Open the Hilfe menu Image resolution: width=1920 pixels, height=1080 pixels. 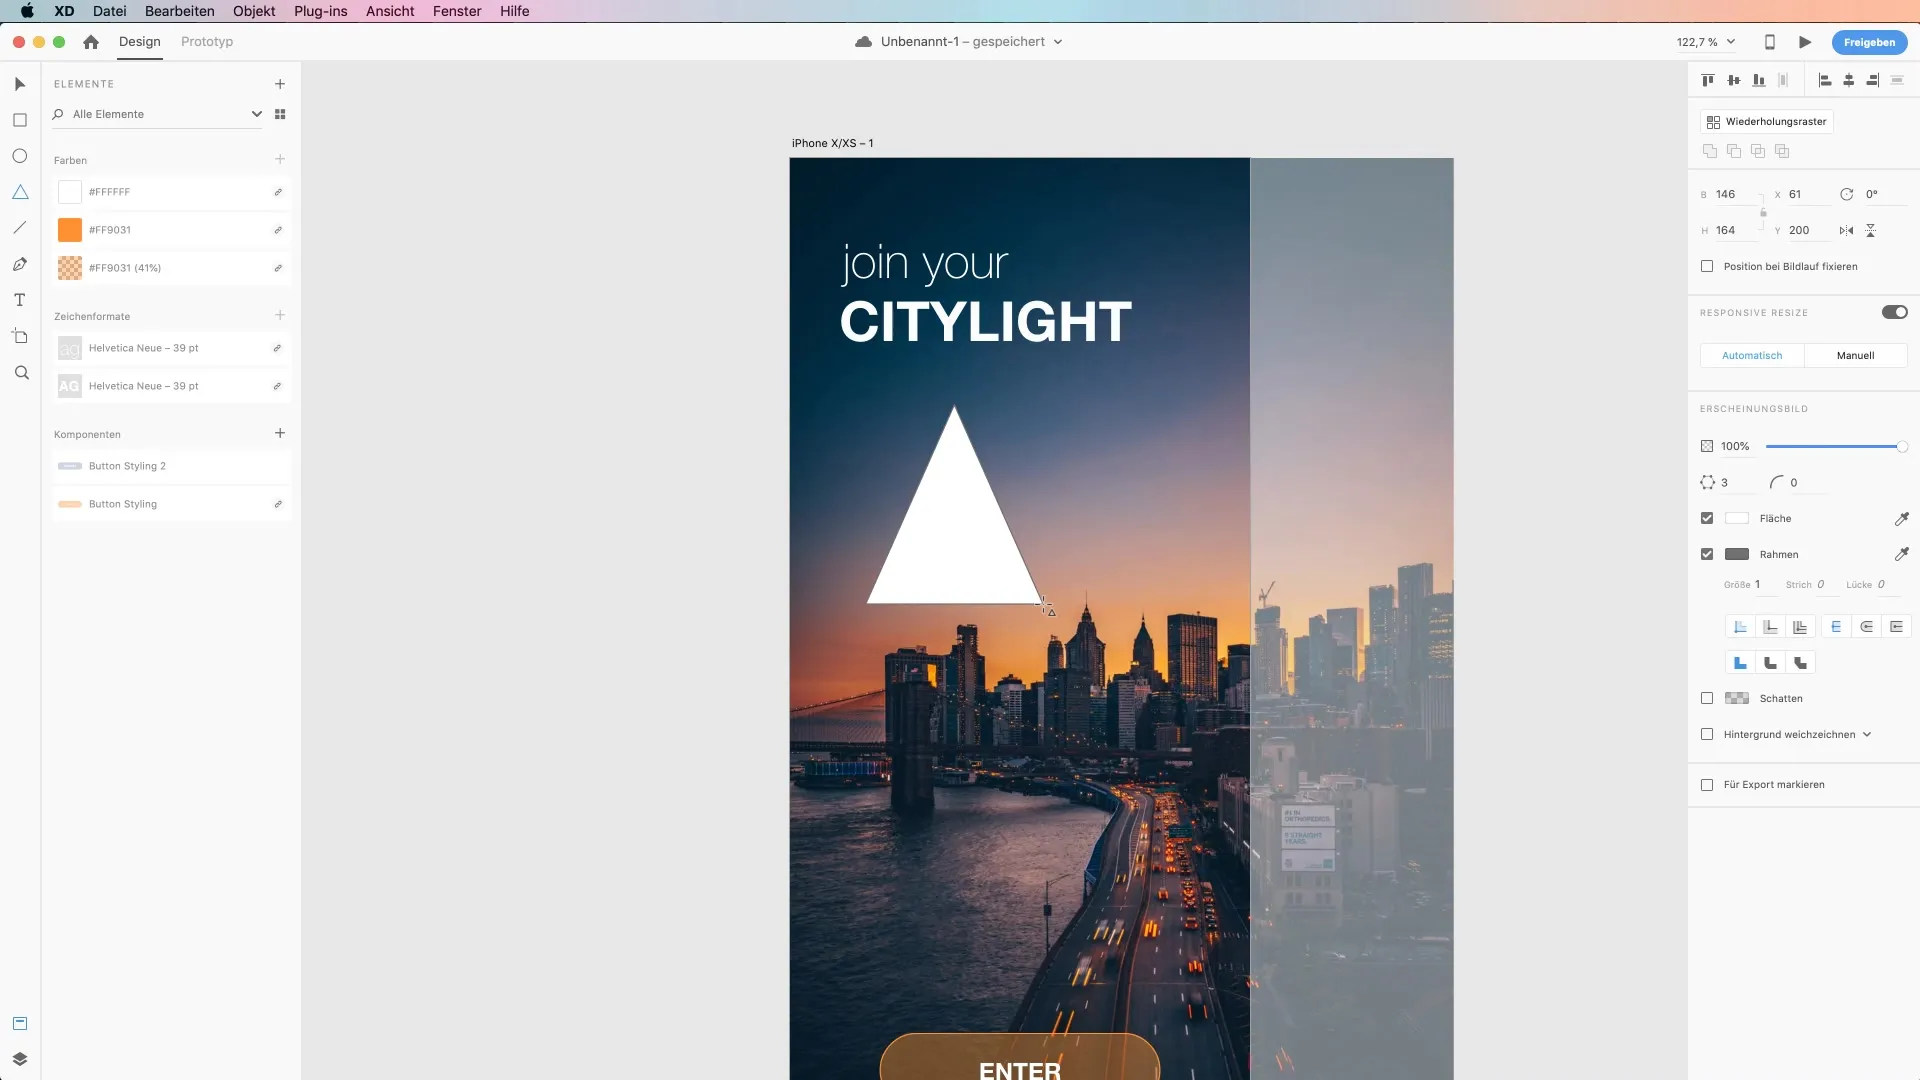tap(515, 11)
